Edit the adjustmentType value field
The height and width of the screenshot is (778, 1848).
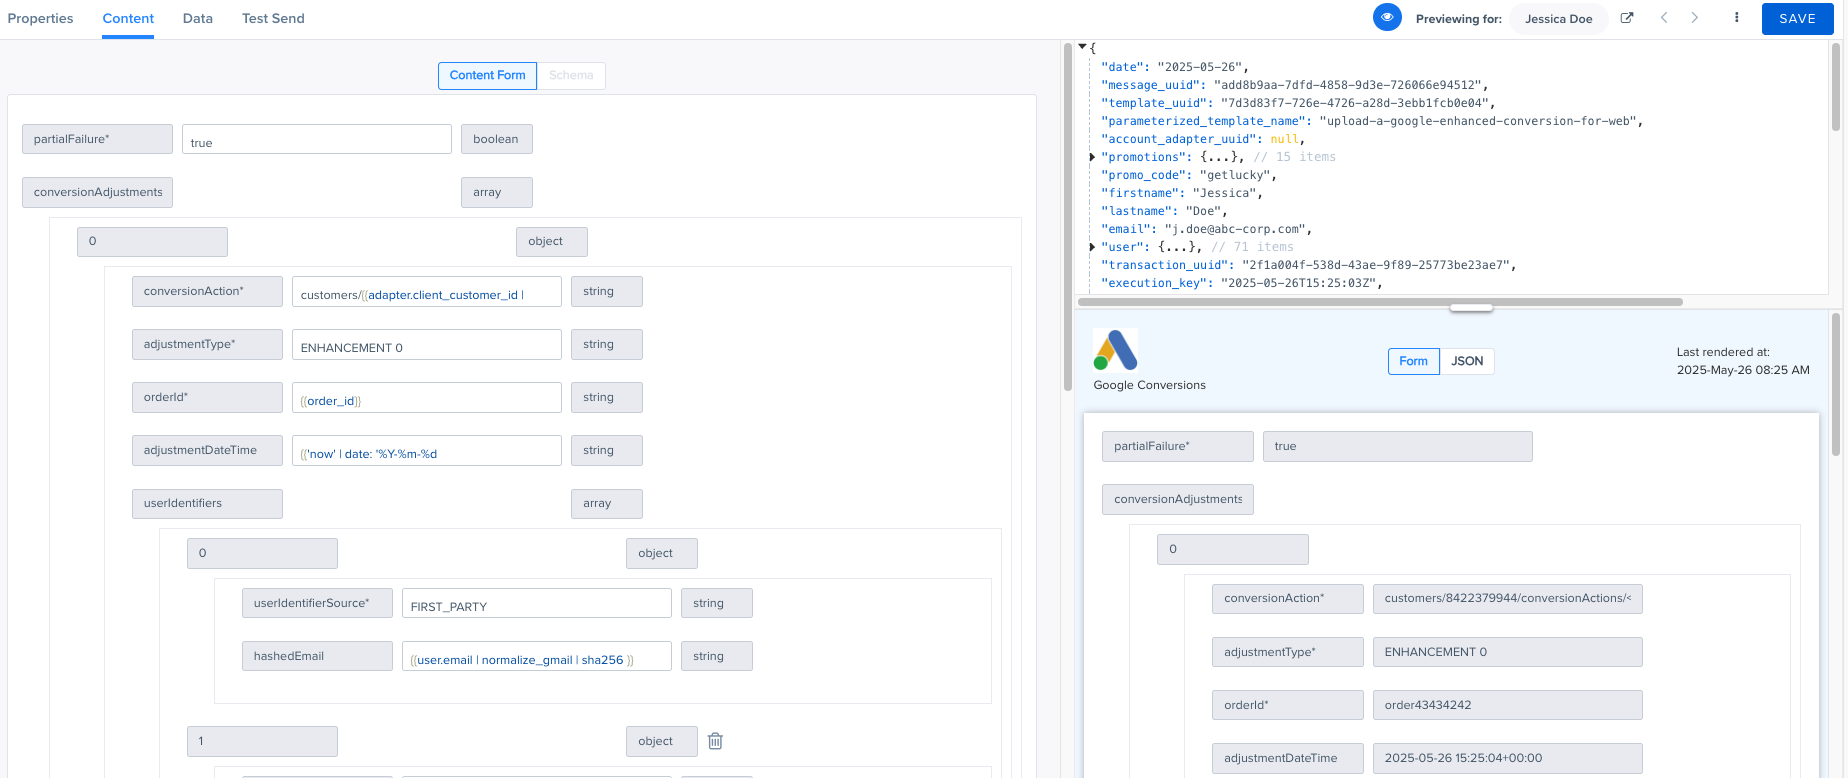click(x=427, y=344)
